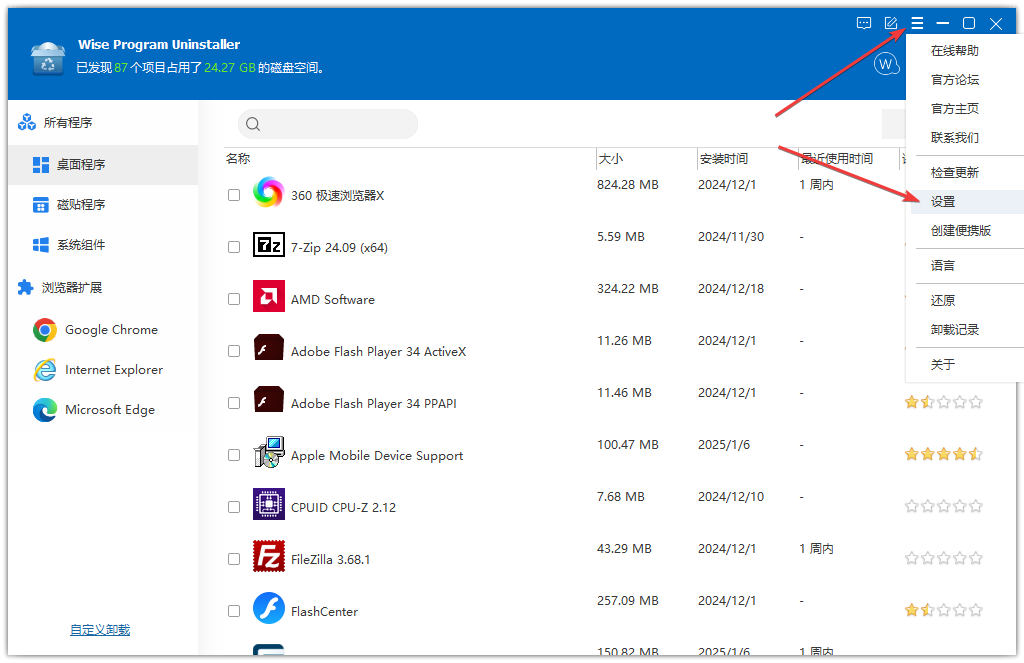The width and height of the screenshot is (1024, 663).
Task: Click the search input field
Action: [x=327, y=124]
